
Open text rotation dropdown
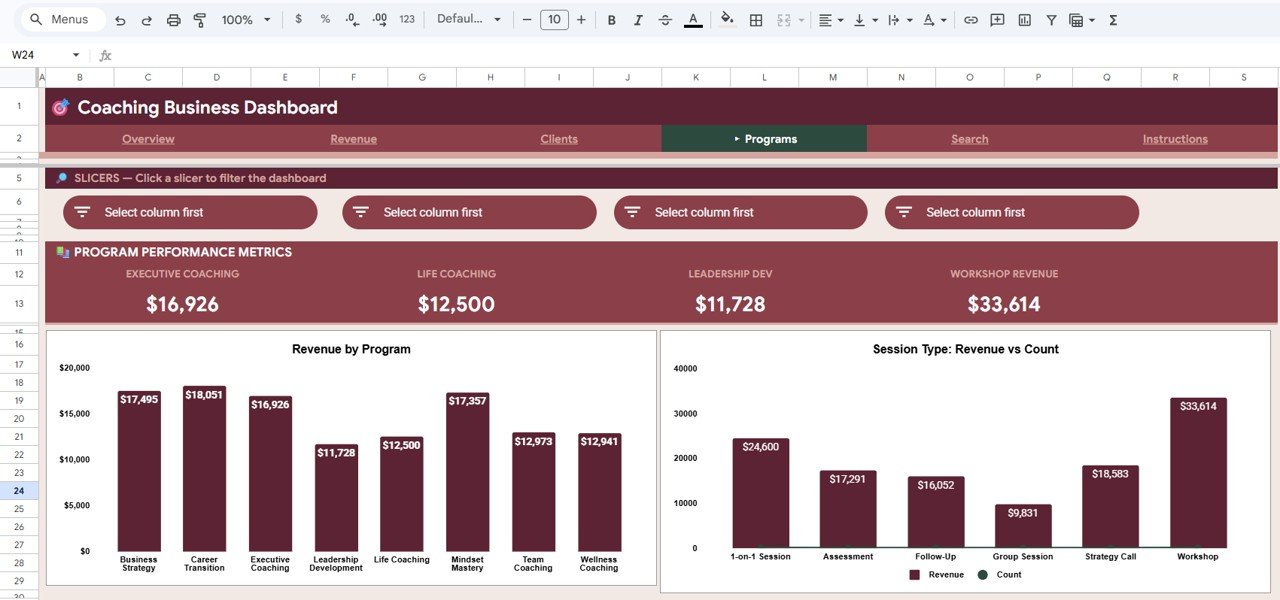(x=935, y=20)
